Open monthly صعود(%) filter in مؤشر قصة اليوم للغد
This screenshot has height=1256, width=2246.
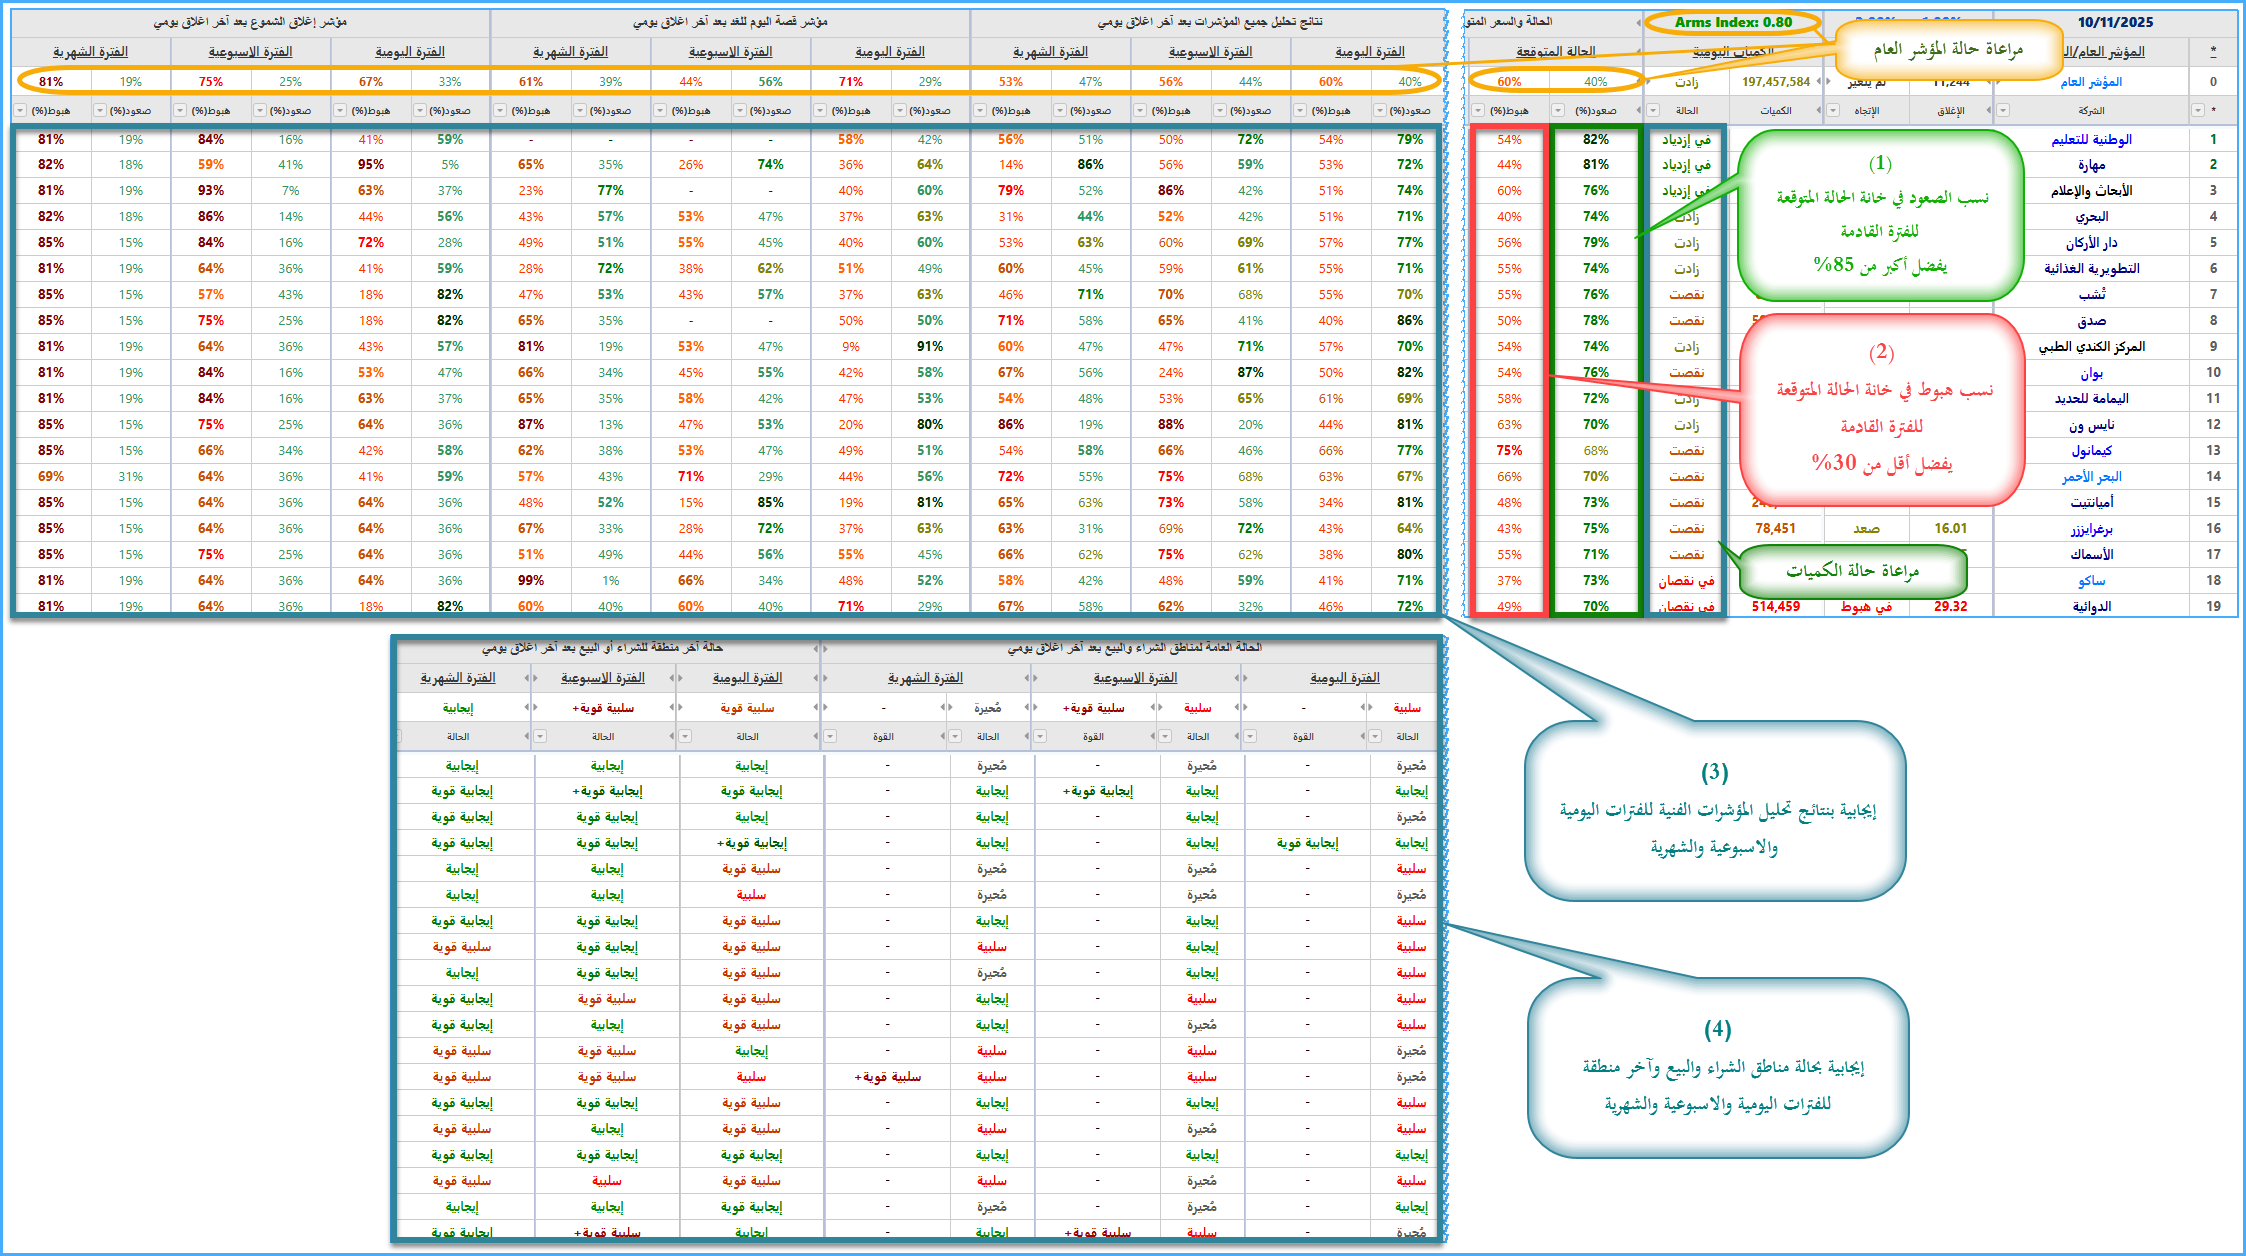[x=580, y=111]
